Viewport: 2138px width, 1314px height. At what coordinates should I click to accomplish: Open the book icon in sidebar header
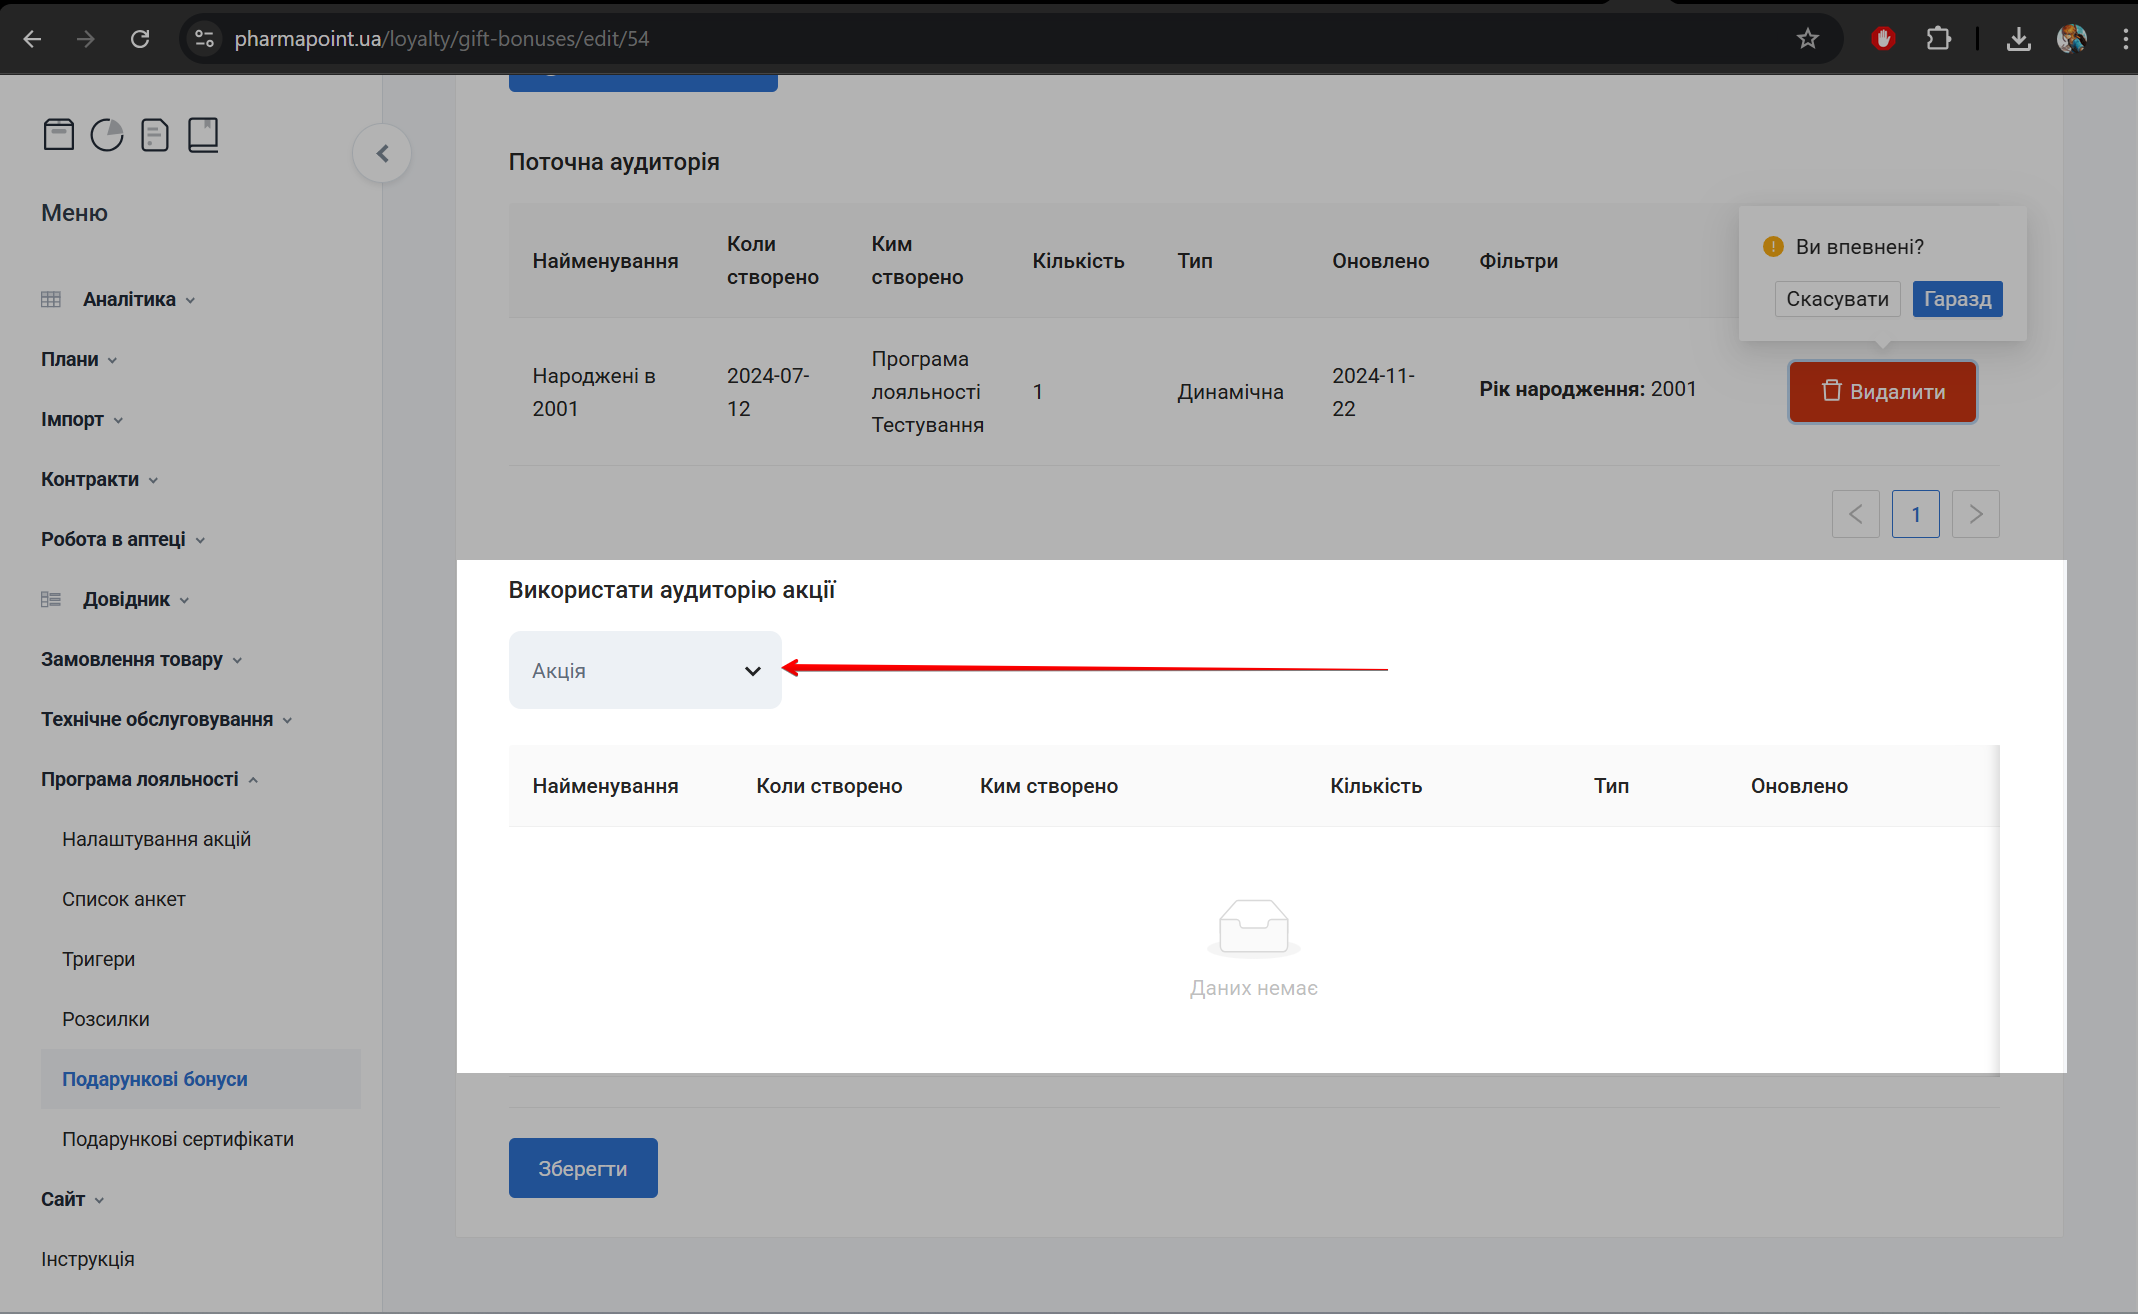click(203, 134)
